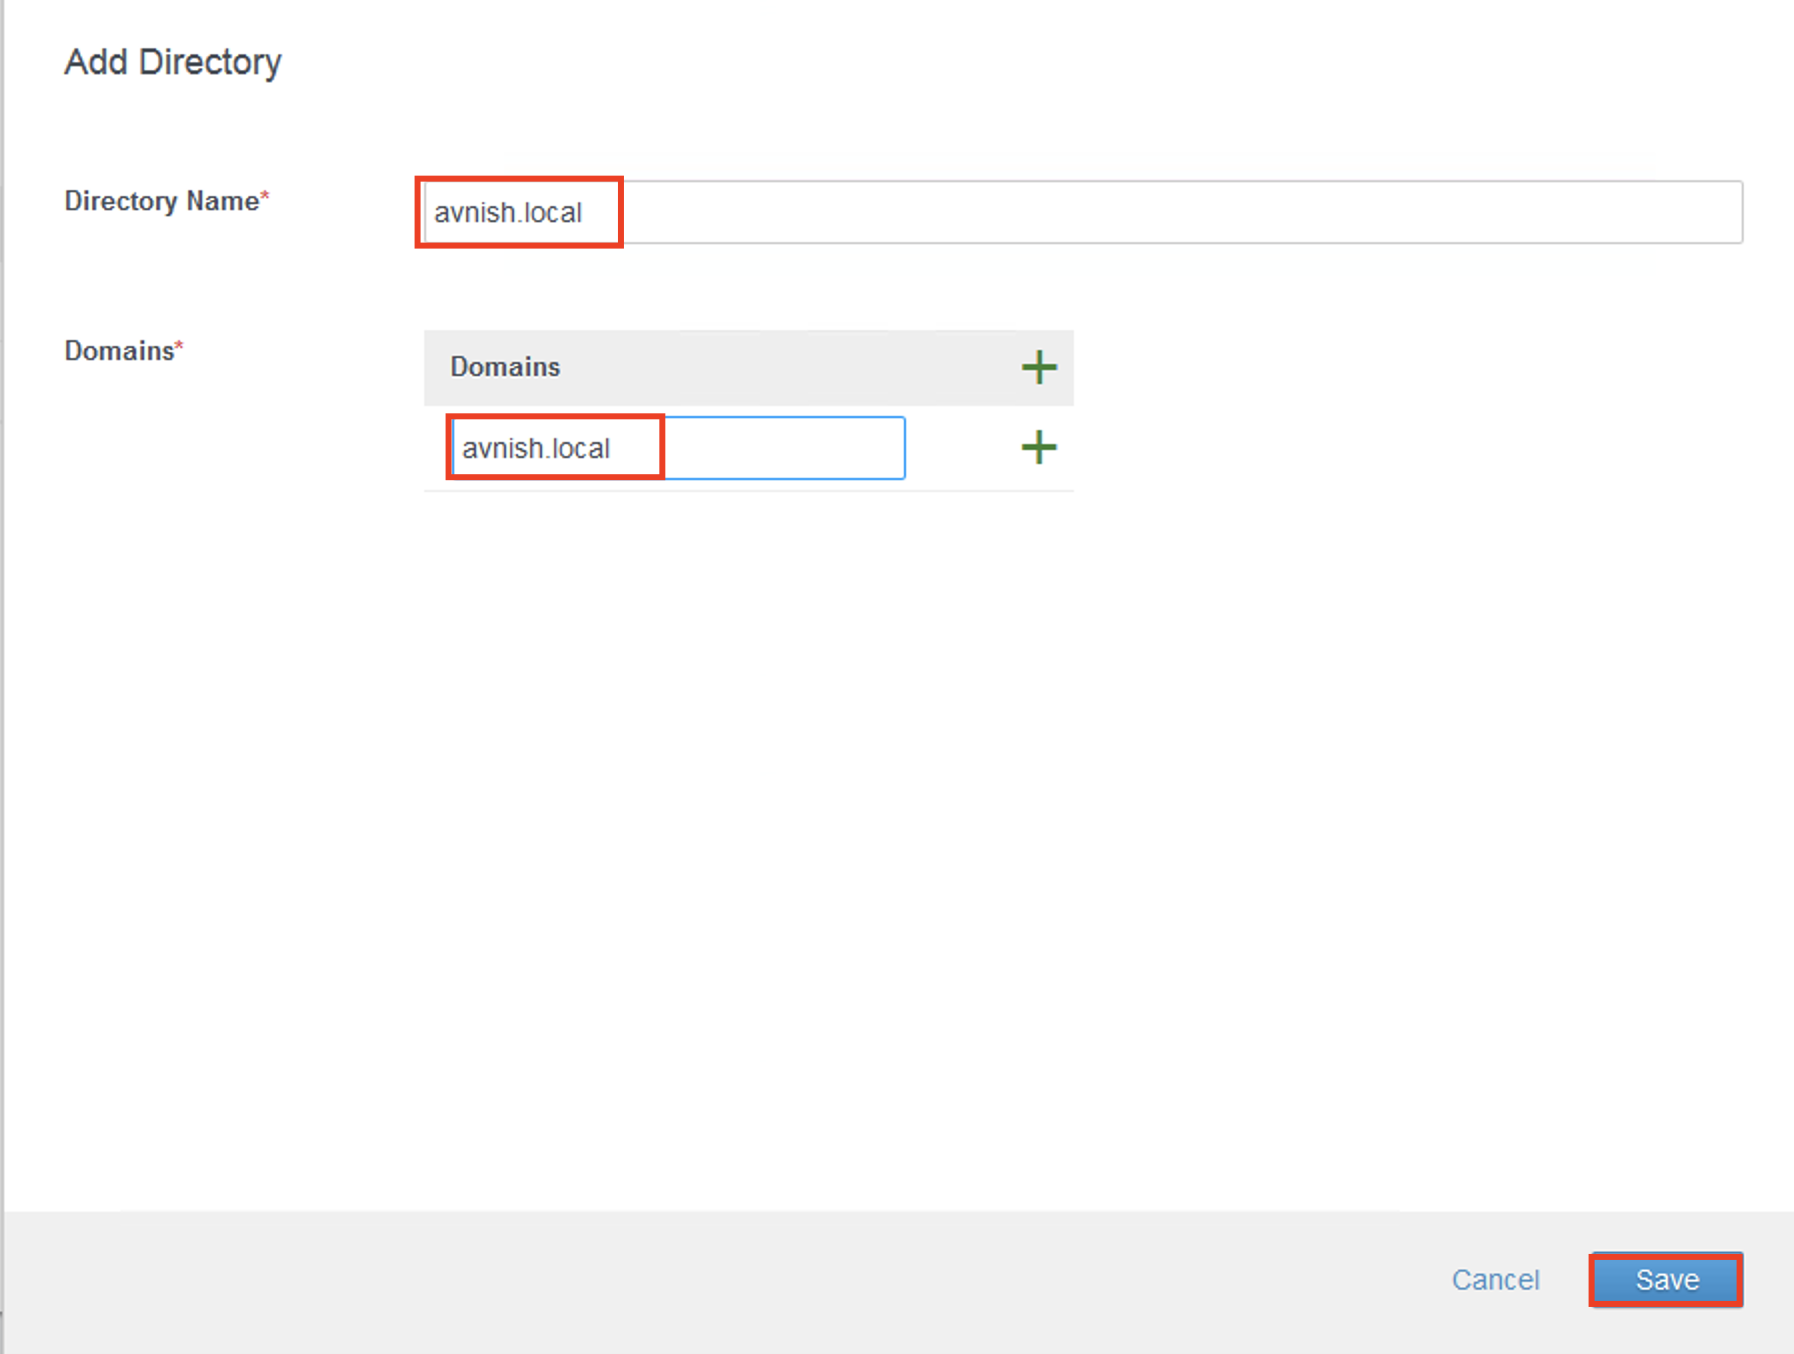Viewport: 1794px width, 1354px height.
Task: Click the domain row space before its plus icon
Action: point(960,448)
